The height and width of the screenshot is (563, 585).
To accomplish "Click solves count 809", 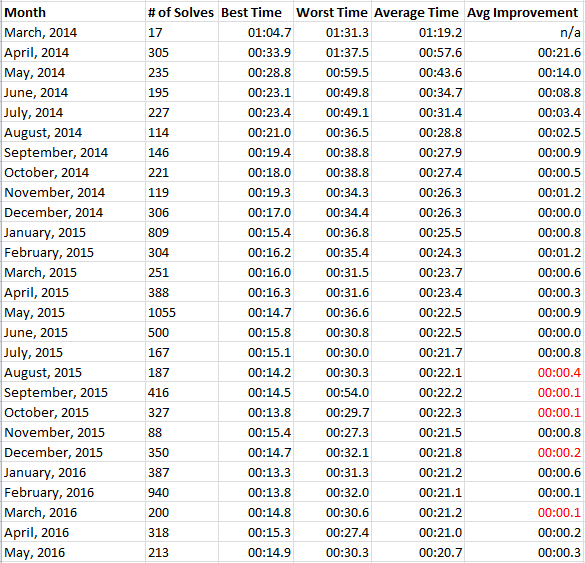I will tap(182, 232).
